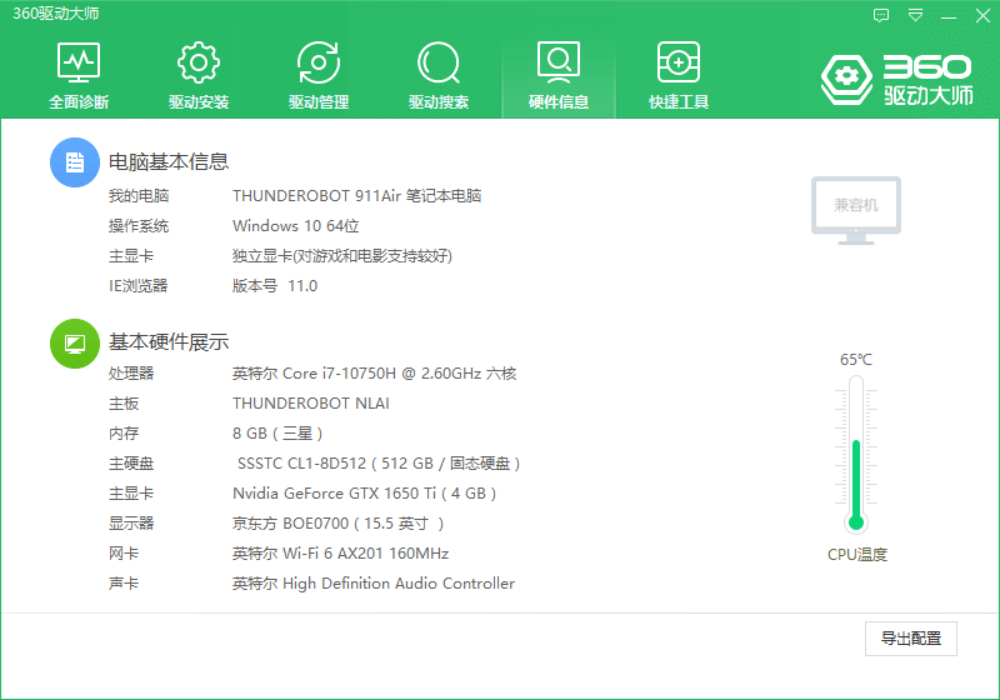This screenshot has height=700, width=1000.
Task: Click the 360驱动大师 hexagon logo
Action: pyautogui.click(x=847, y=78)
